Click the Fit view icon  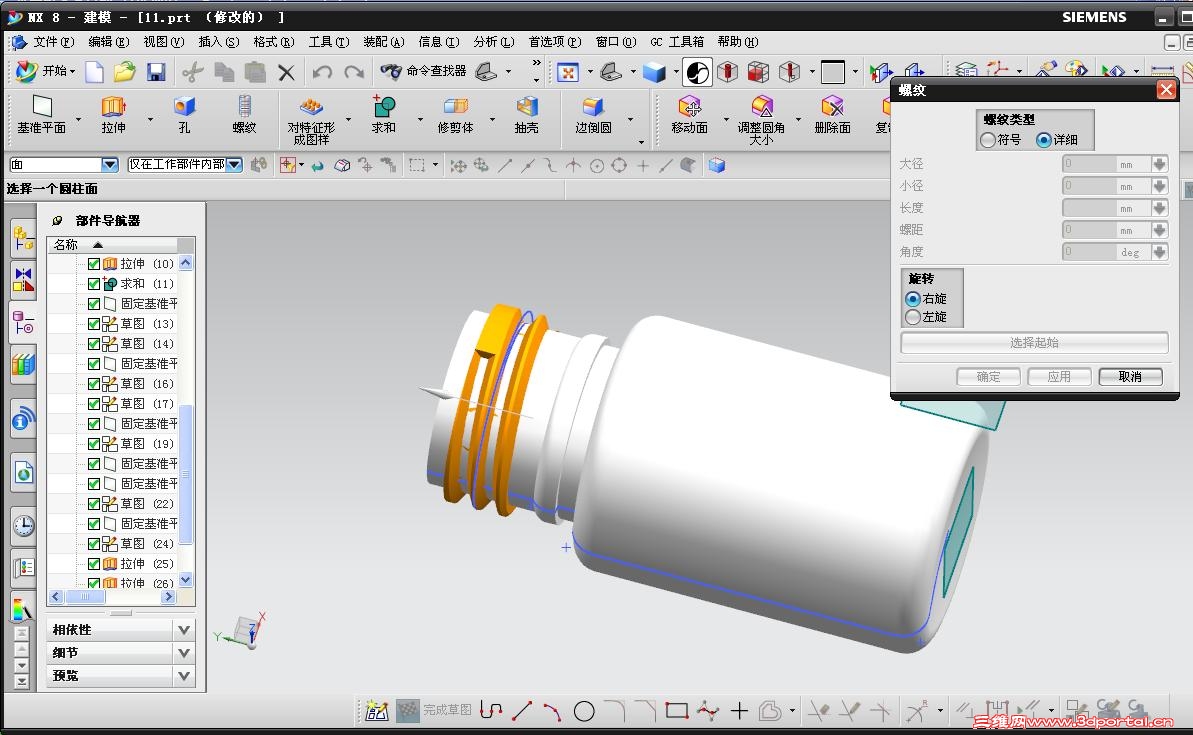click(x=568, y=72)
